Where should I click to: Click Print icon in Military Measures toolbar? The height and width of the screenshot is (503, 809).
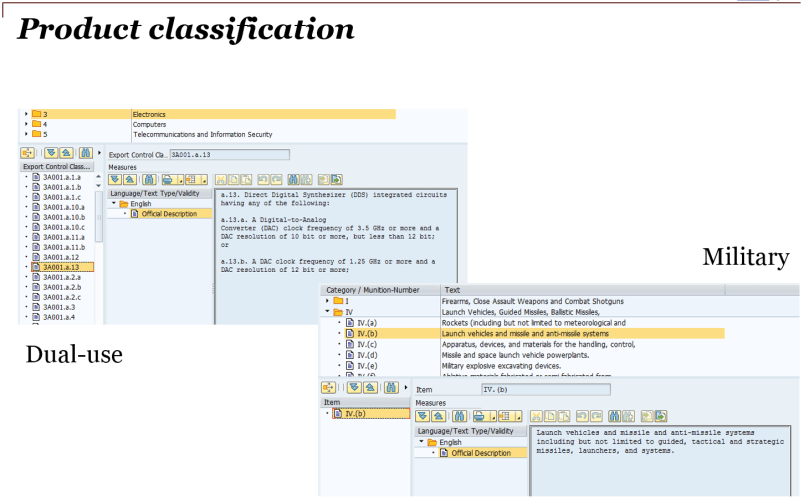479,416
